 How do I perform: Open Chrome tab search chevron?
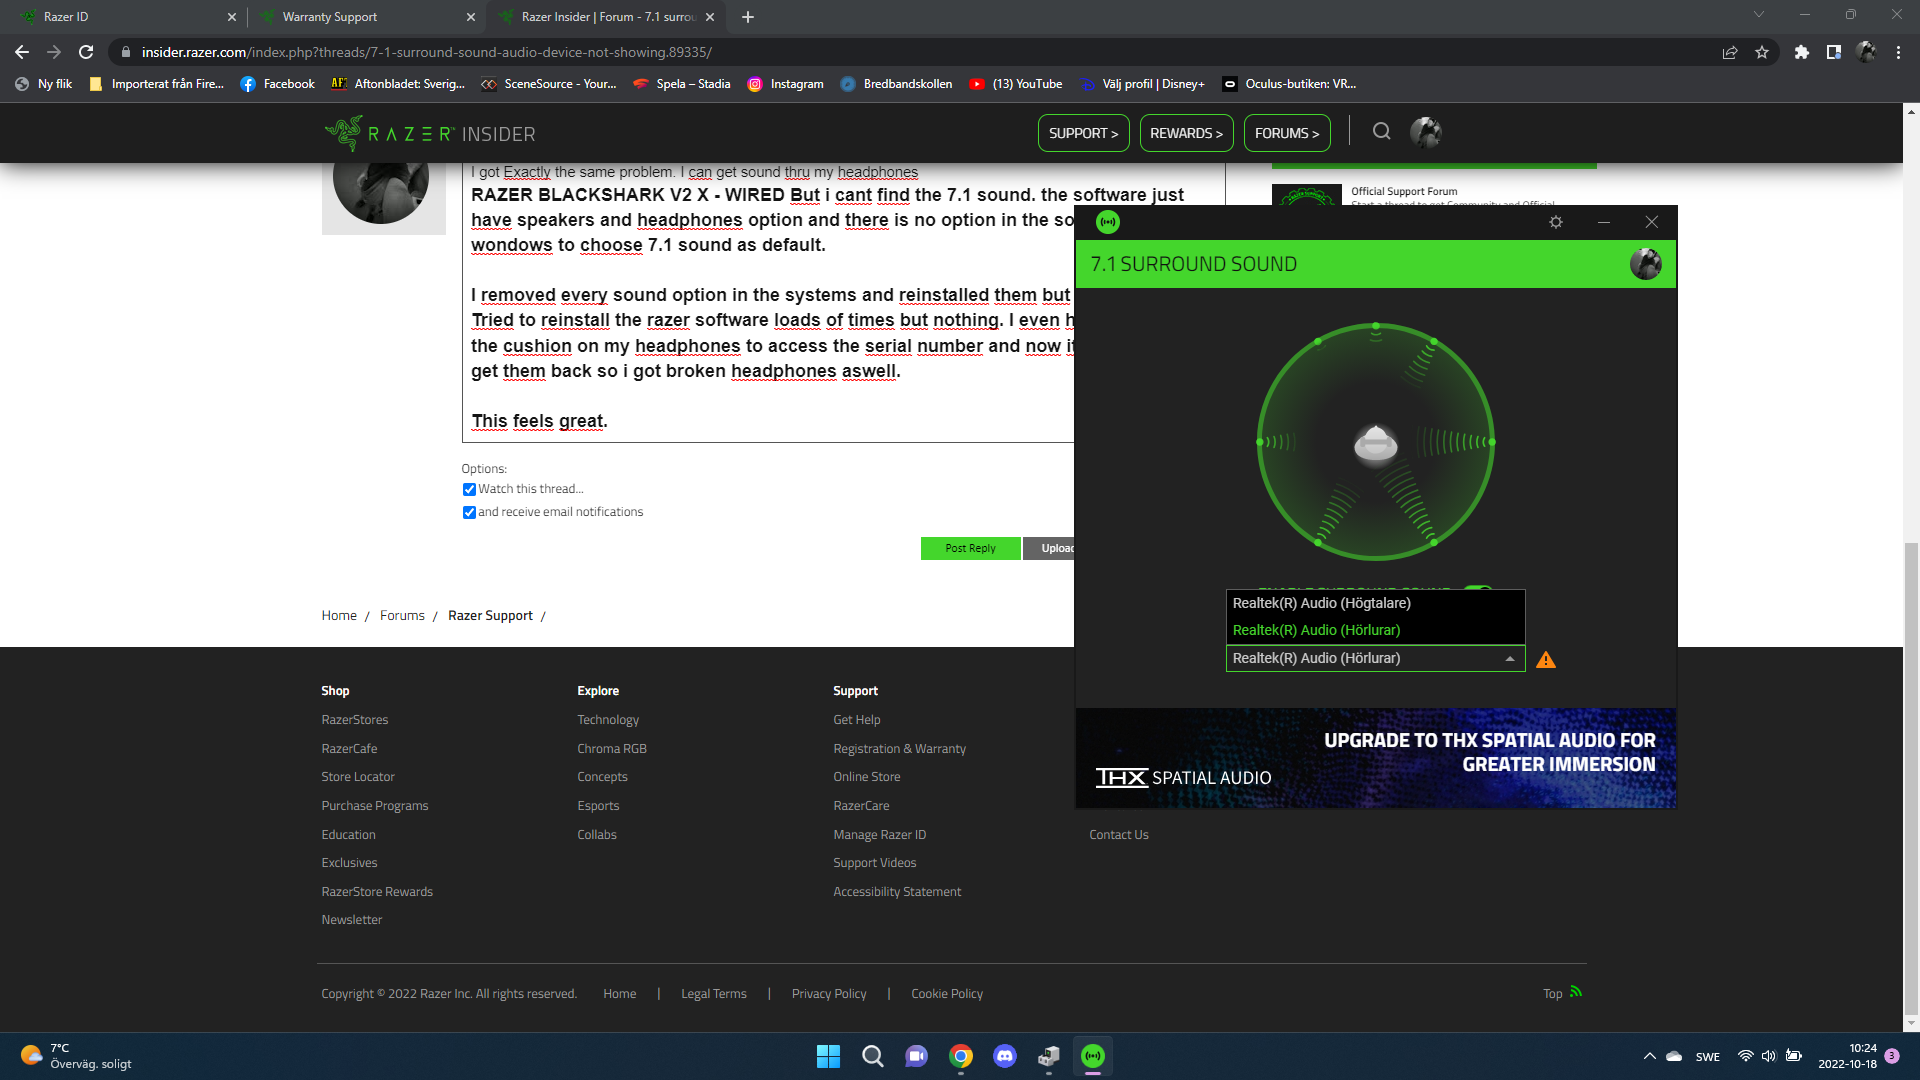1759,14
